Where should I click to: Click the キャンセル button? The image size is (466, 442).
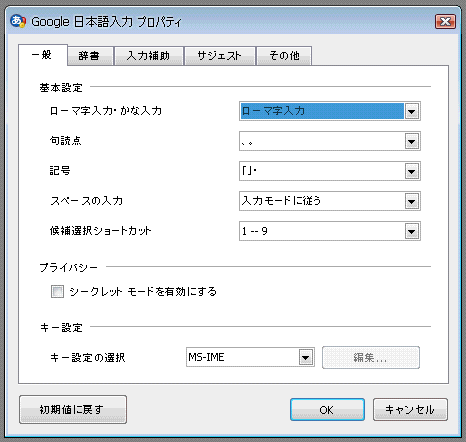coord(410,409)
